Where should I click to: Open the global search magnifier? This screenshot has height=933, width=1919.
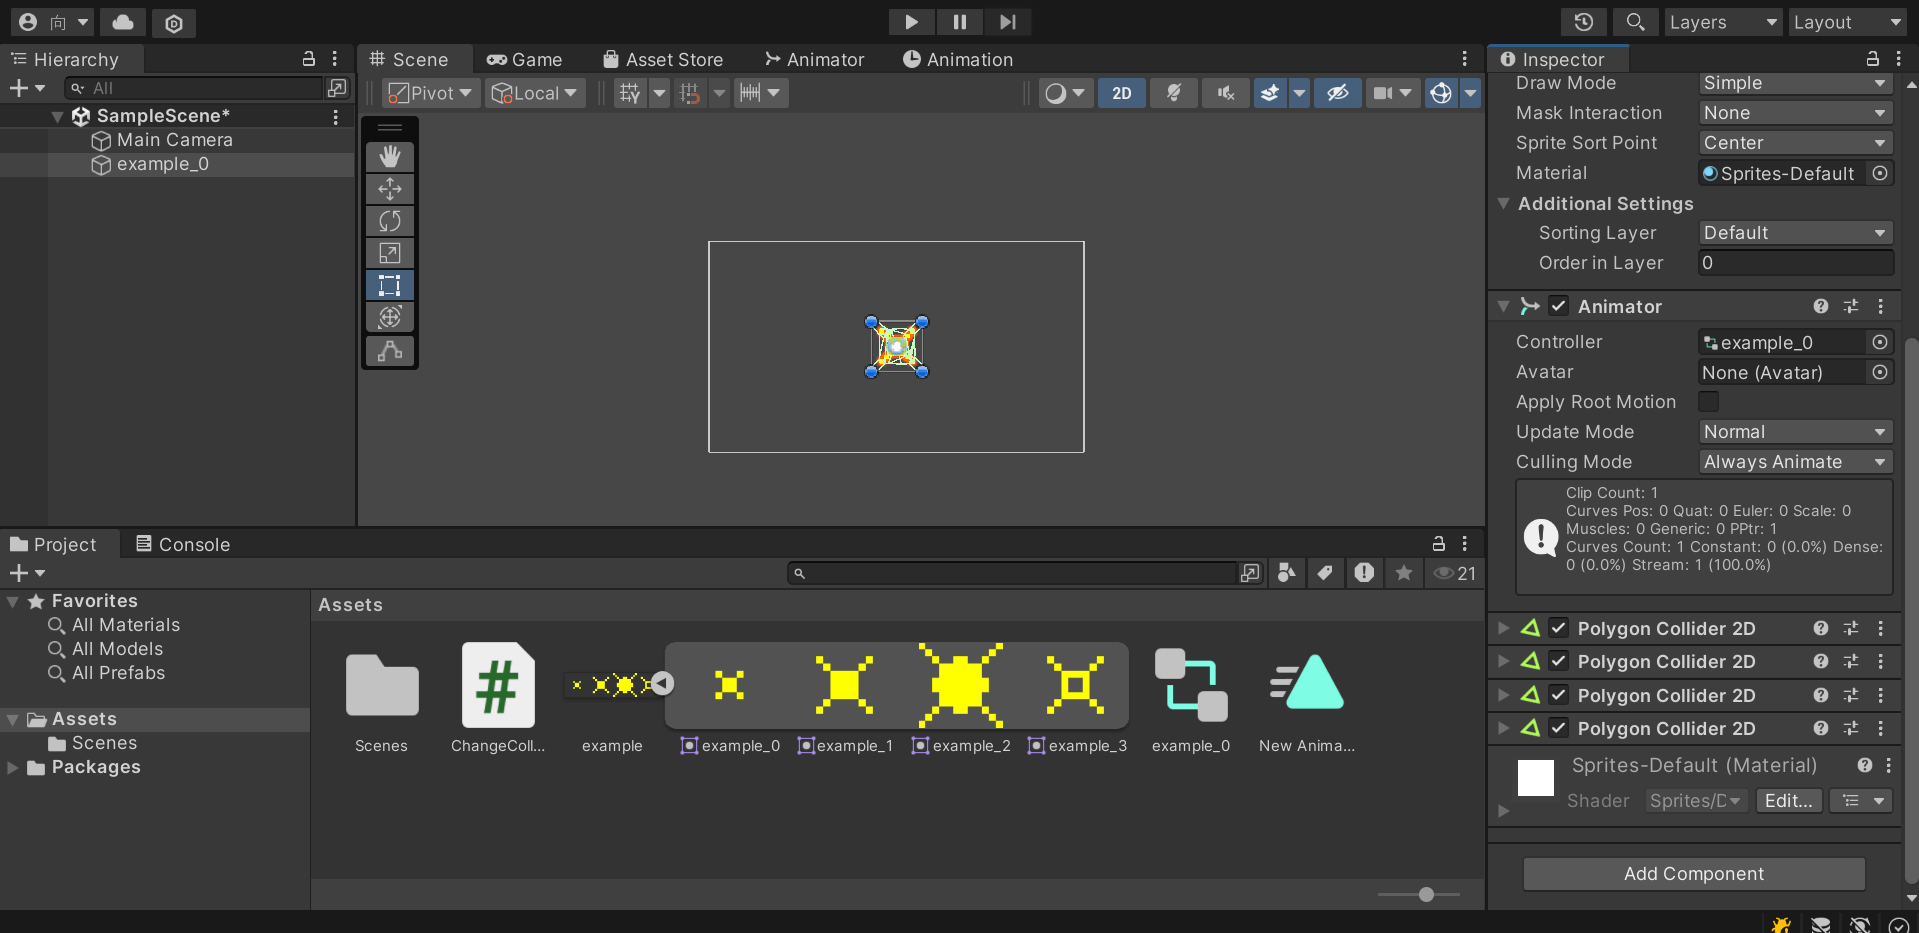1635,22
